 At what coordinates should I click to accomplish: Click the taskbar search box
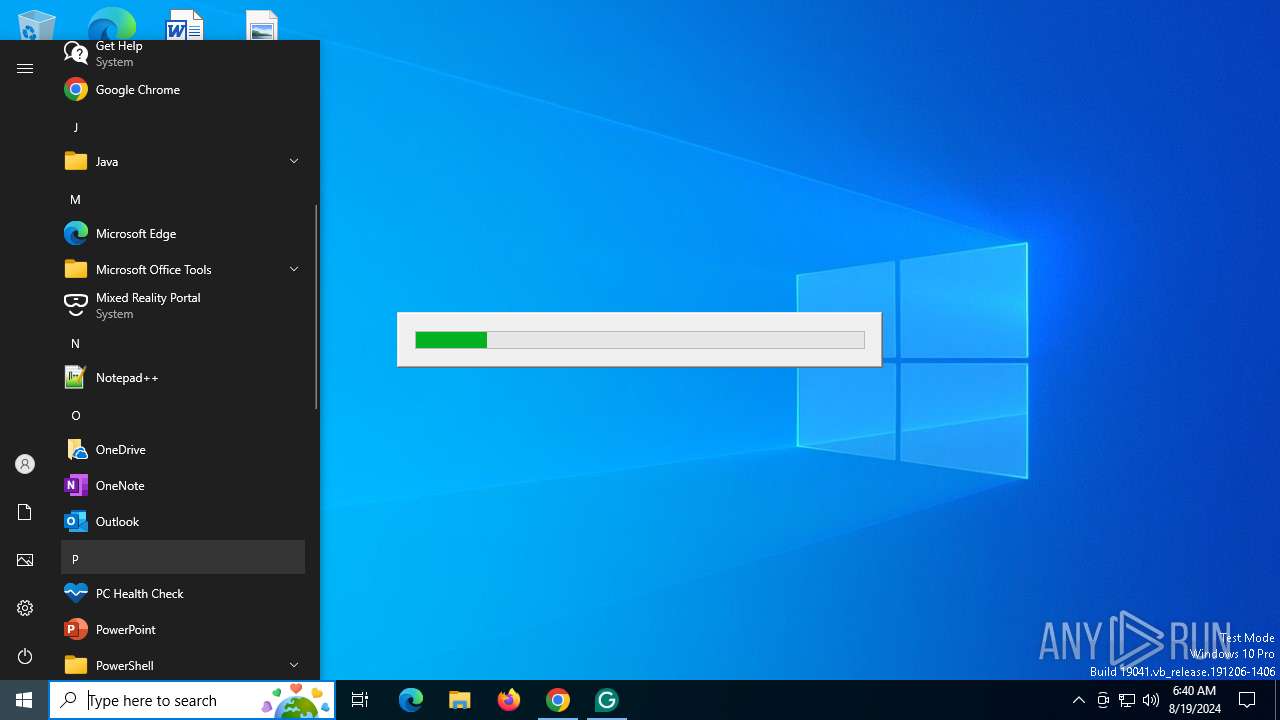tap(192, 700)
